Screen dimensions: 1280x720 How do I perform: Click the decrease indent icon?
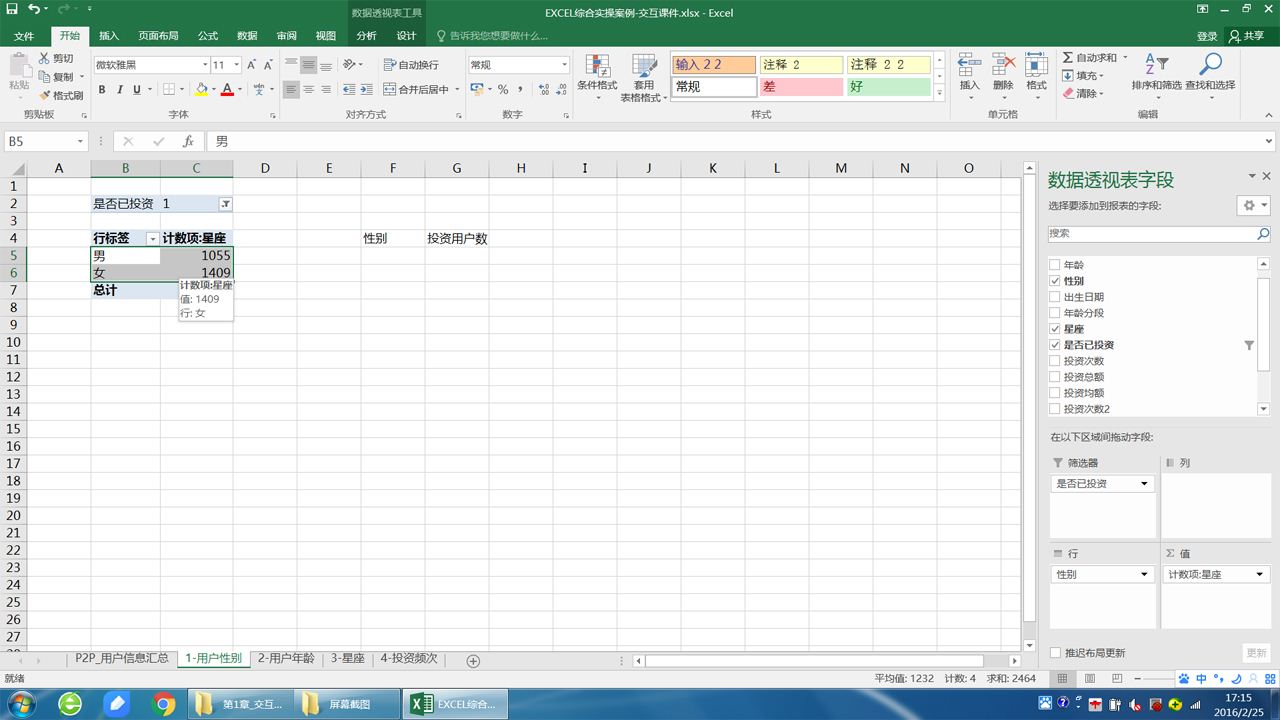pyautogui.click(x=349, y=90)
